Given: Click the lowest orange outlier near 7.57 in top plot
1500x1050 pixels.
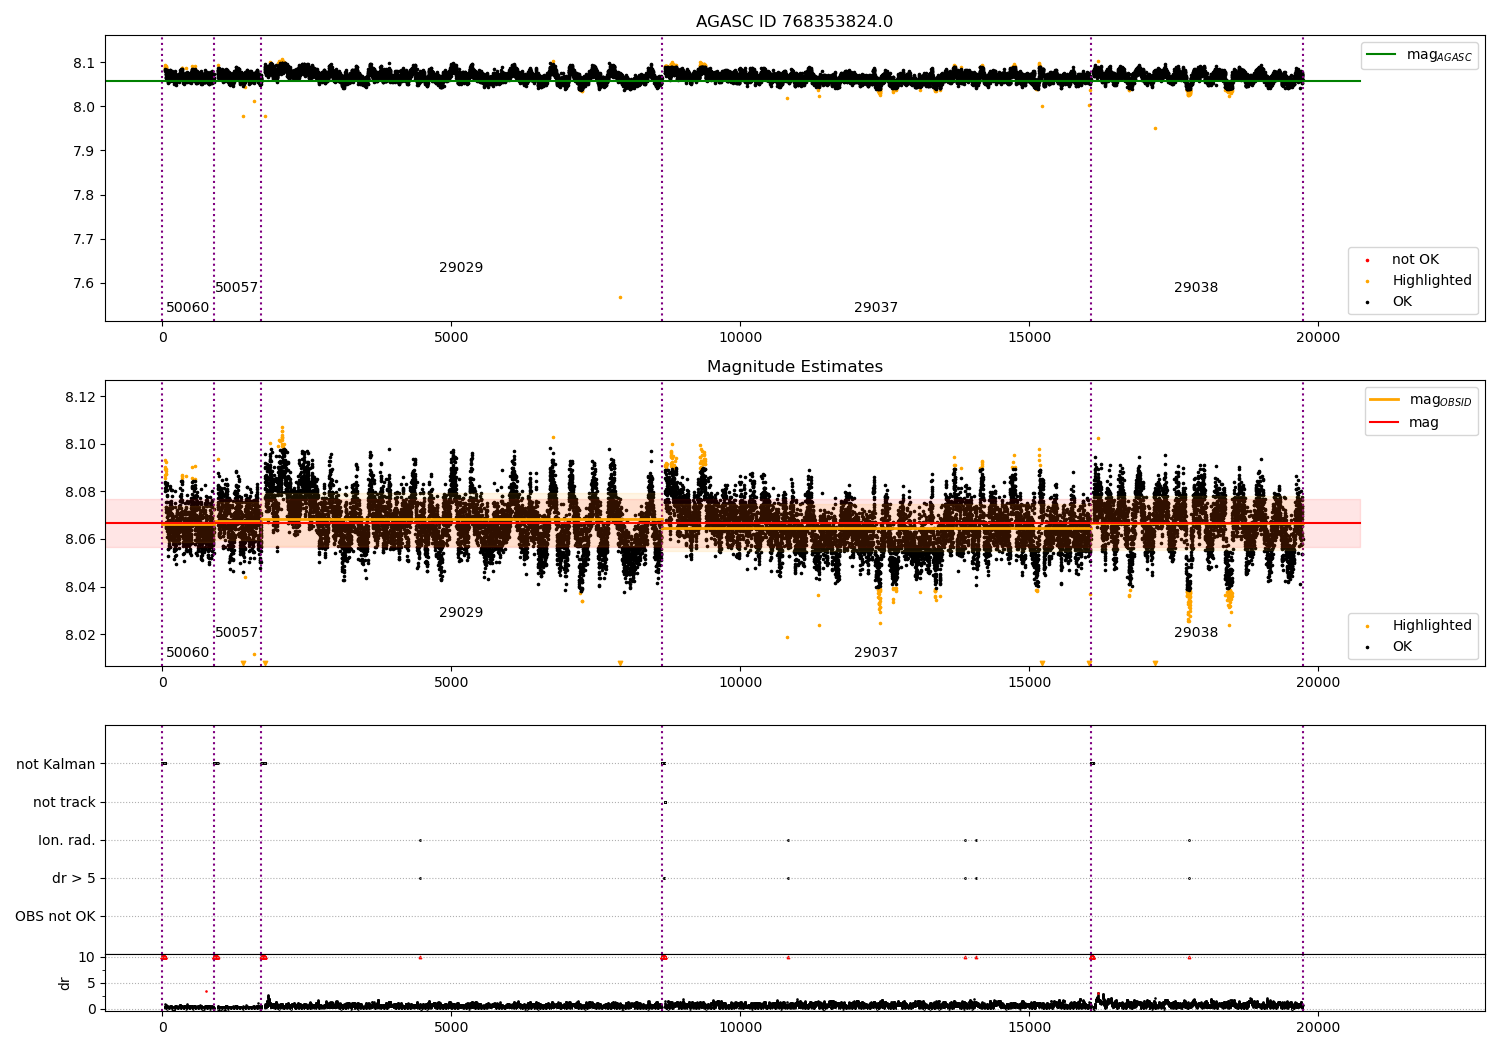Looking at the screenshot, I should coord(620,297).
